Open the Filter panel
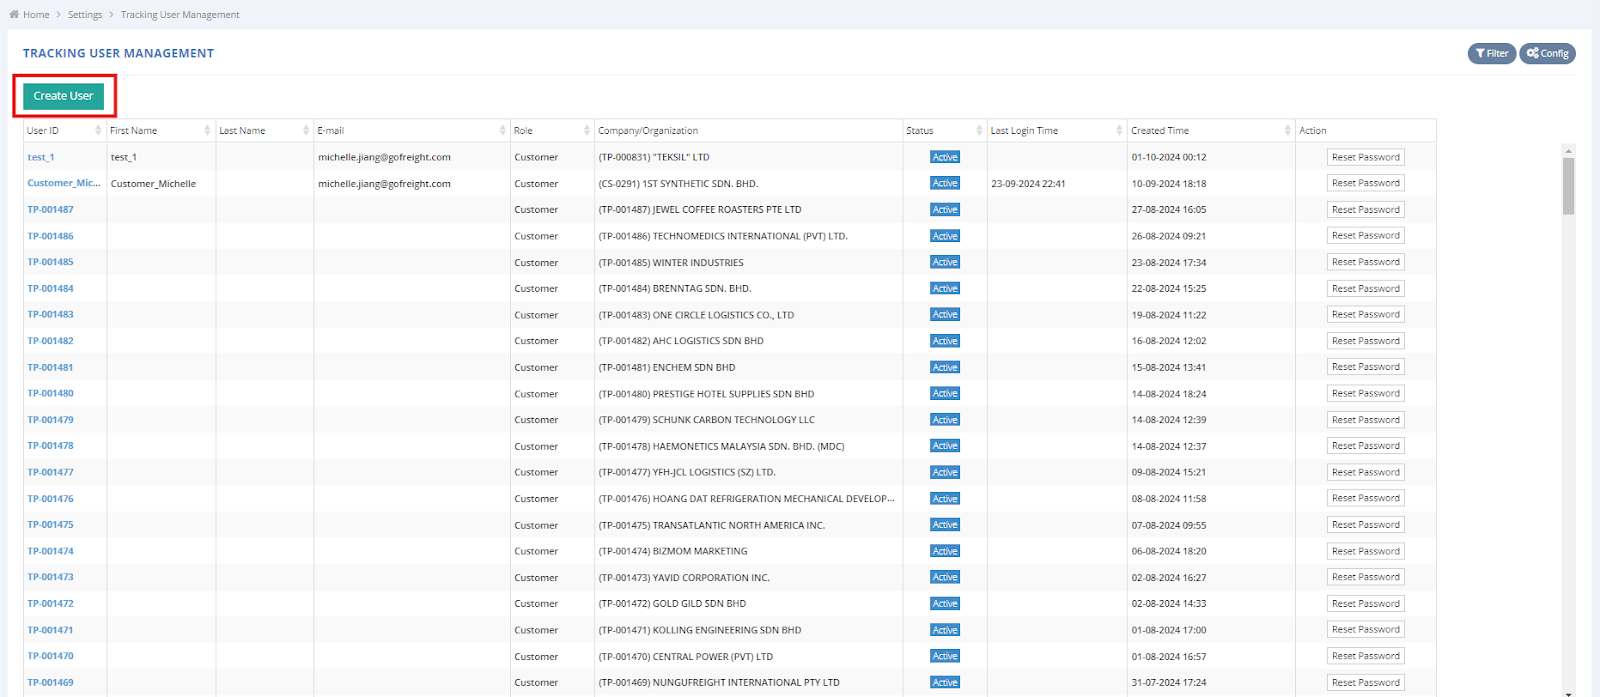 pos(1491,54)
